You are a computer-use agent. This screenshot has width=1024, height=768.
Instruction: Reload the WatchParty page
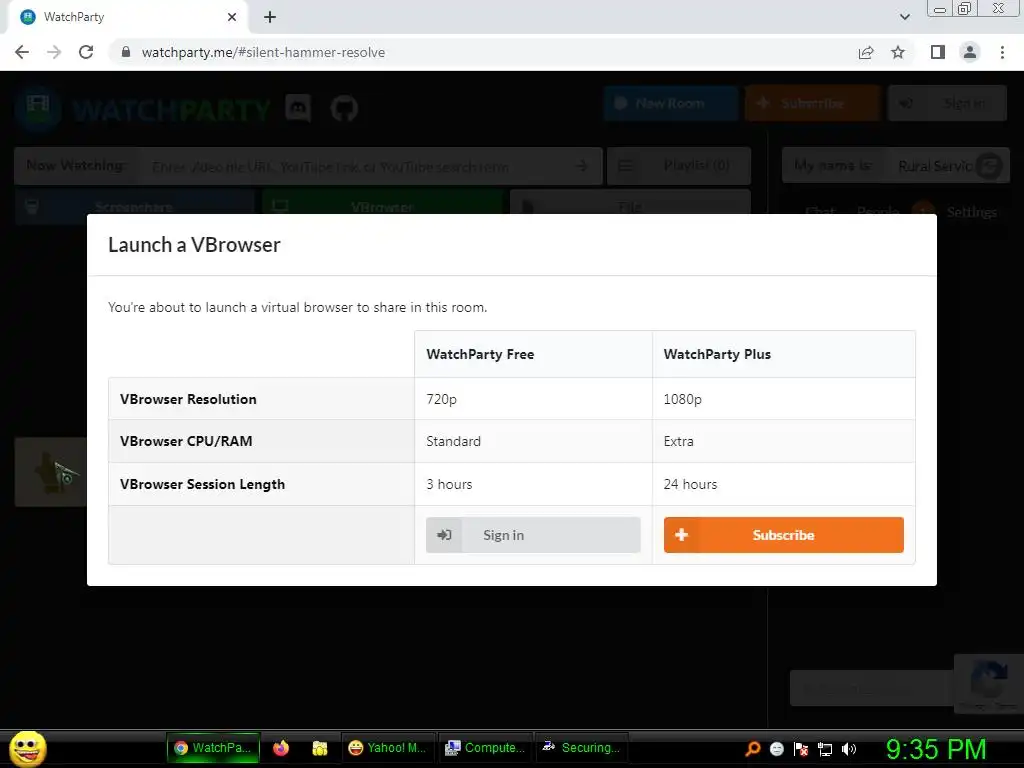click(x=86, y=52)
